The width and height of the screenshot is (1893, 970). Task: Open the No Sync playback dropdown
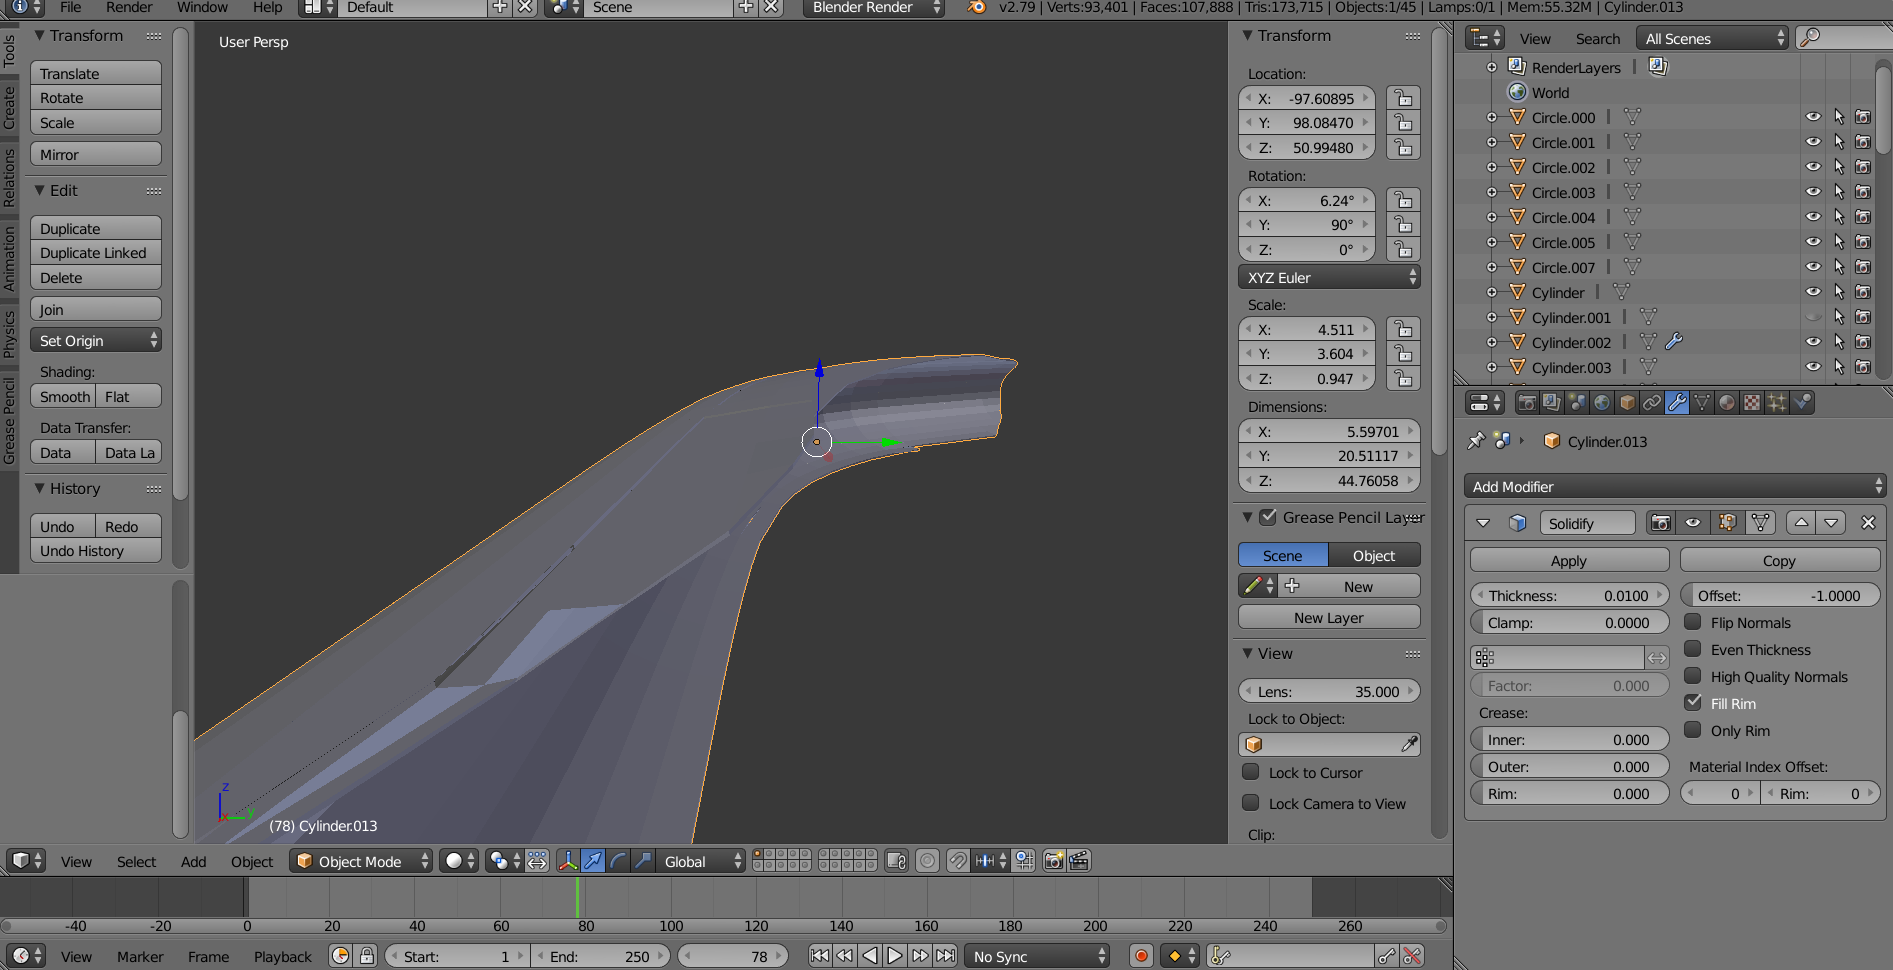coord(1037,956)
